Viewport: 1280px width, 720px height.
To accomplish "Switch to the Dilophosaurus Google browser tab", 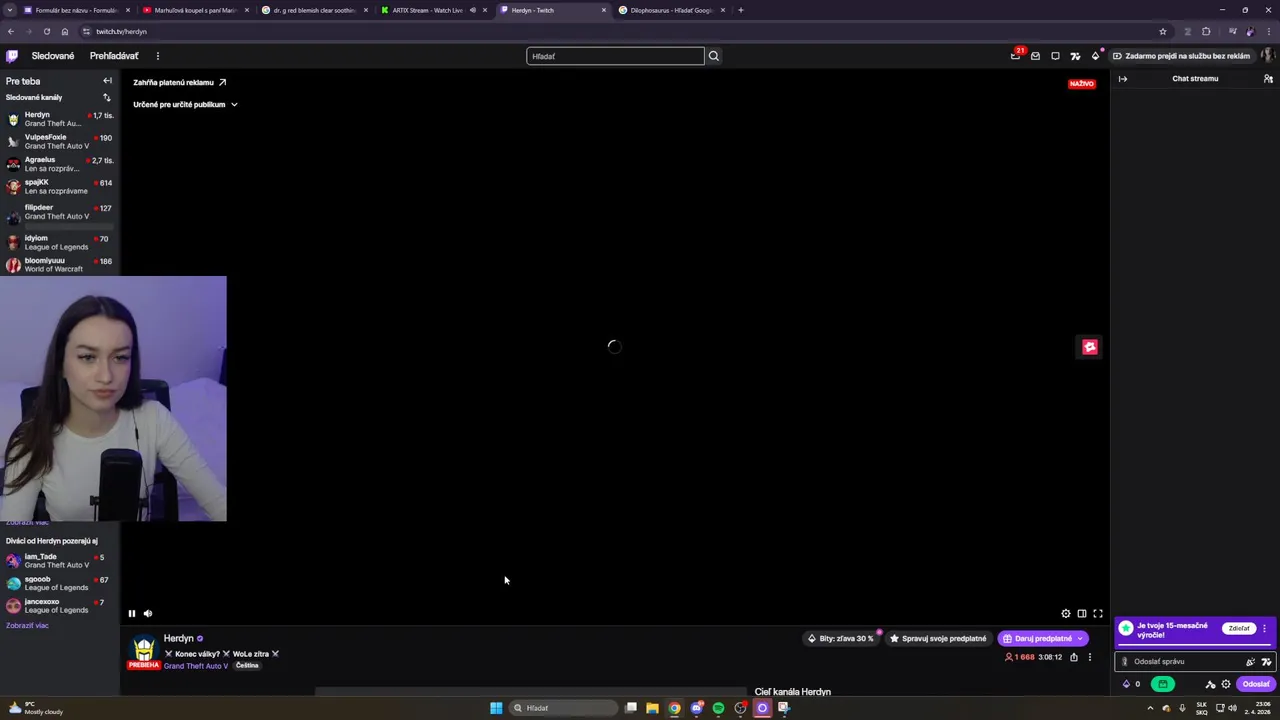I will click(671, 10).
